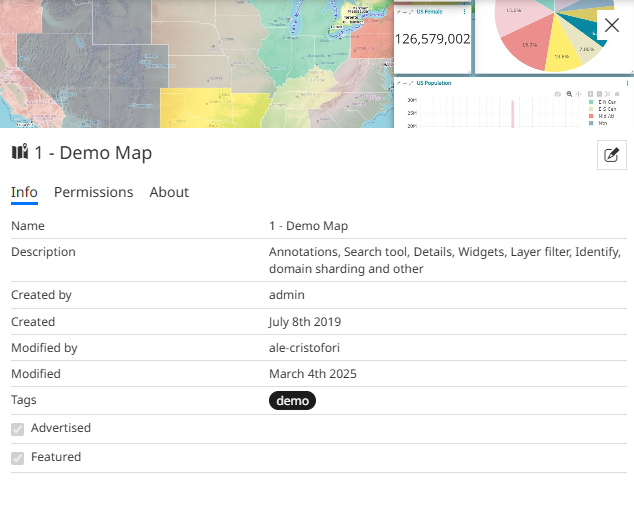Viewport: 634px width, 506px height.
Task: Switch to the Info tab
Action: 24,192
